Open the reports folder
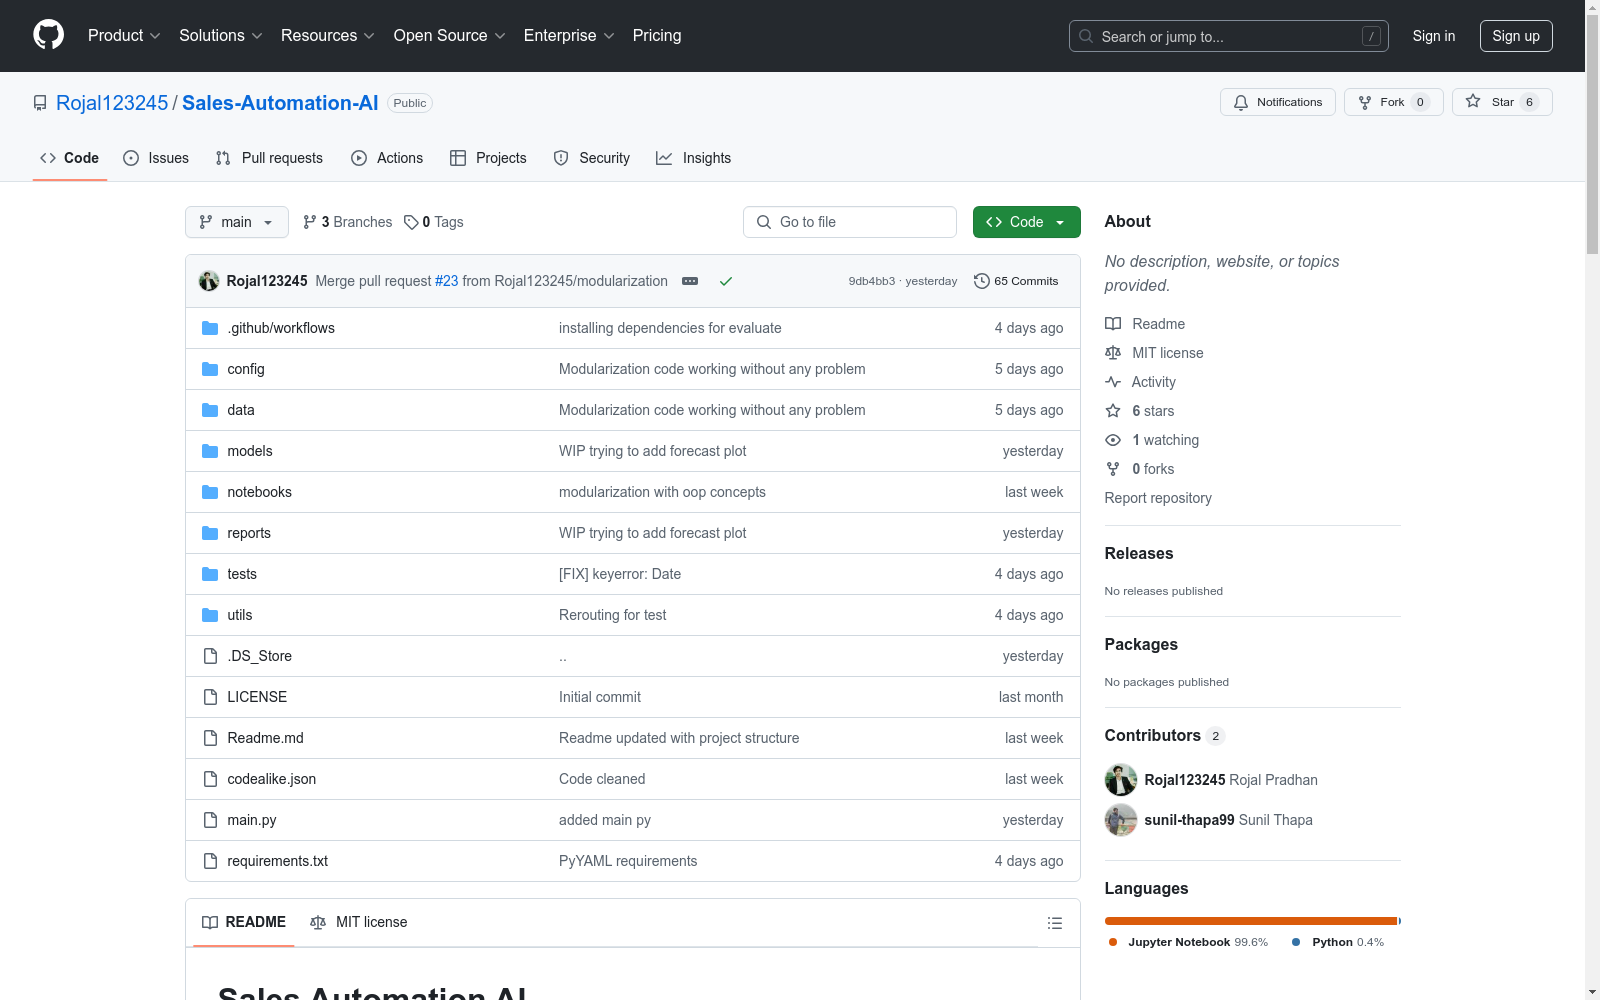1600x1000 pixels. click(x=249, y=533)
